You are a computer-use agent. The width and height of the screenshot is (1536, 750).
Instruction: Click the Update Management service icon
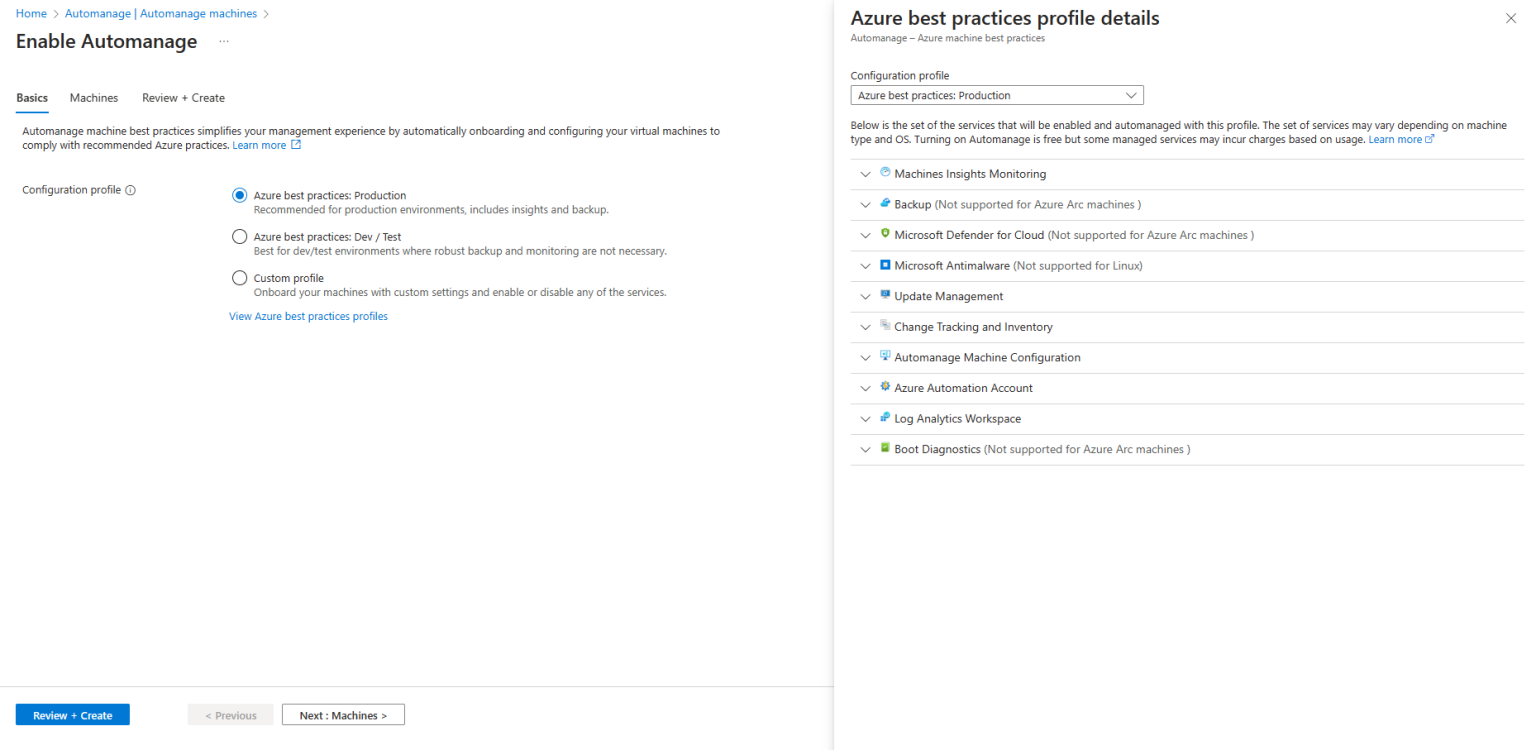pos(885,295)
